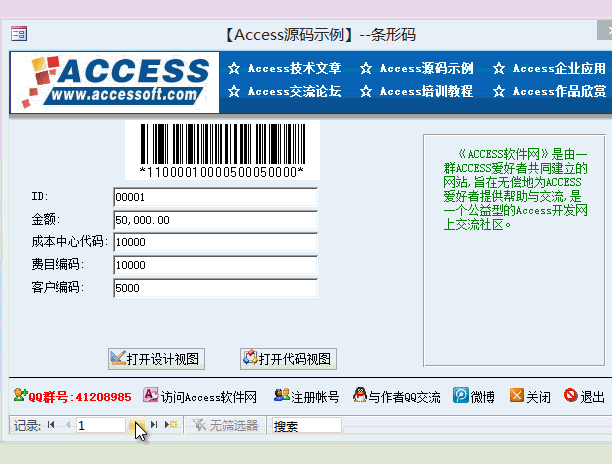The height and width of the screenshot is (464, 612).
Task: Click the QQ penguin icon
Action: click(360, 395)
